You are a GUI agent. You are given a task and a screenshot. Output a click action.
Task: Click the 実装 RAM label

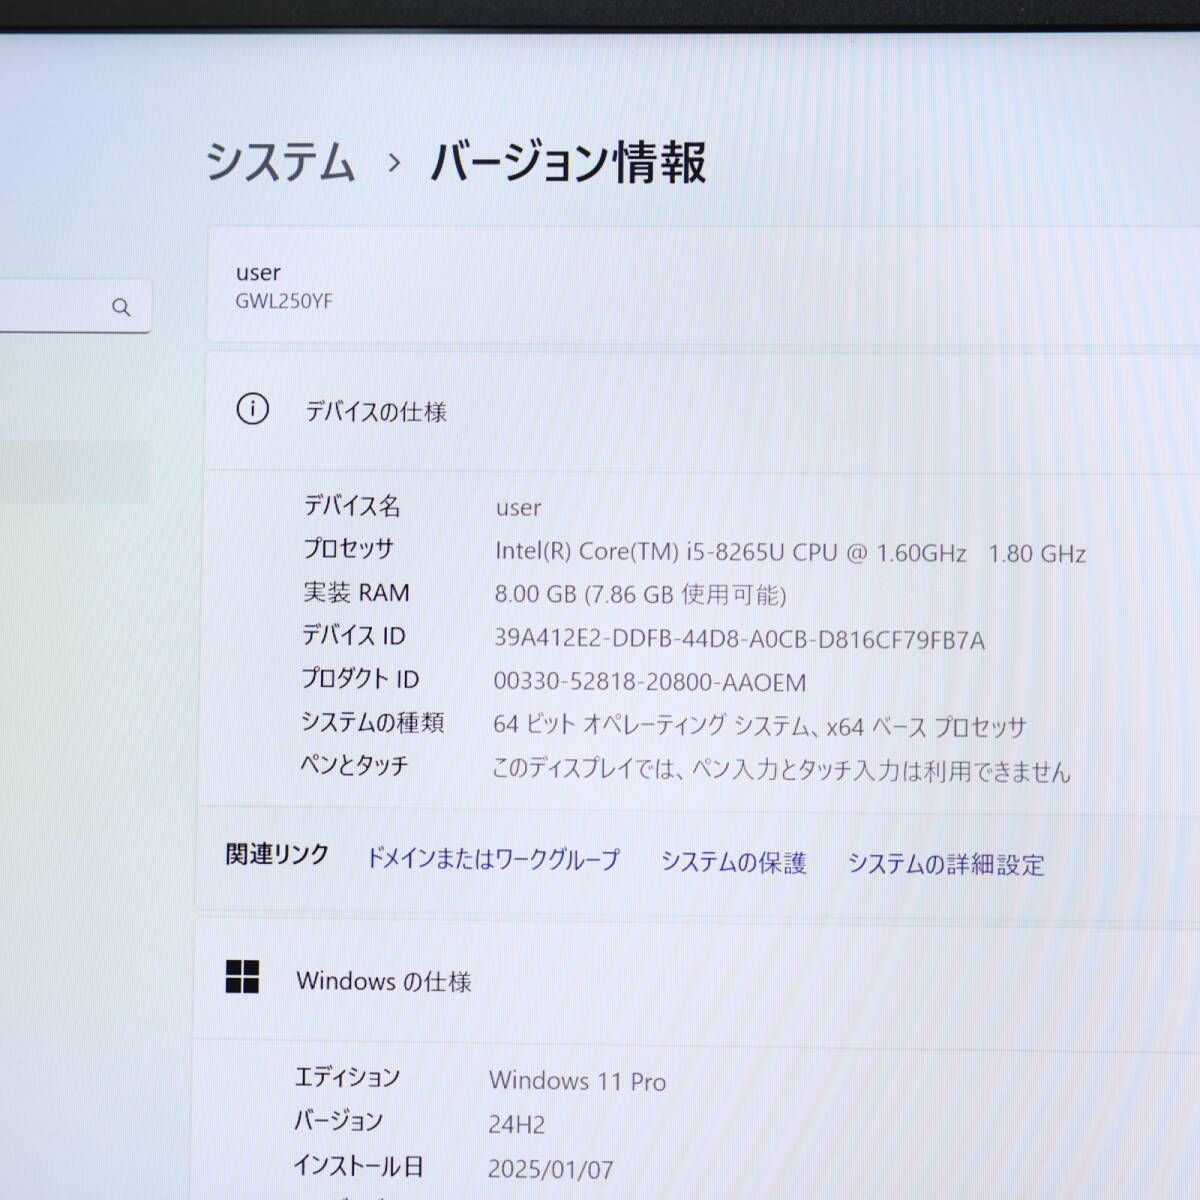[x=356, y=592]
